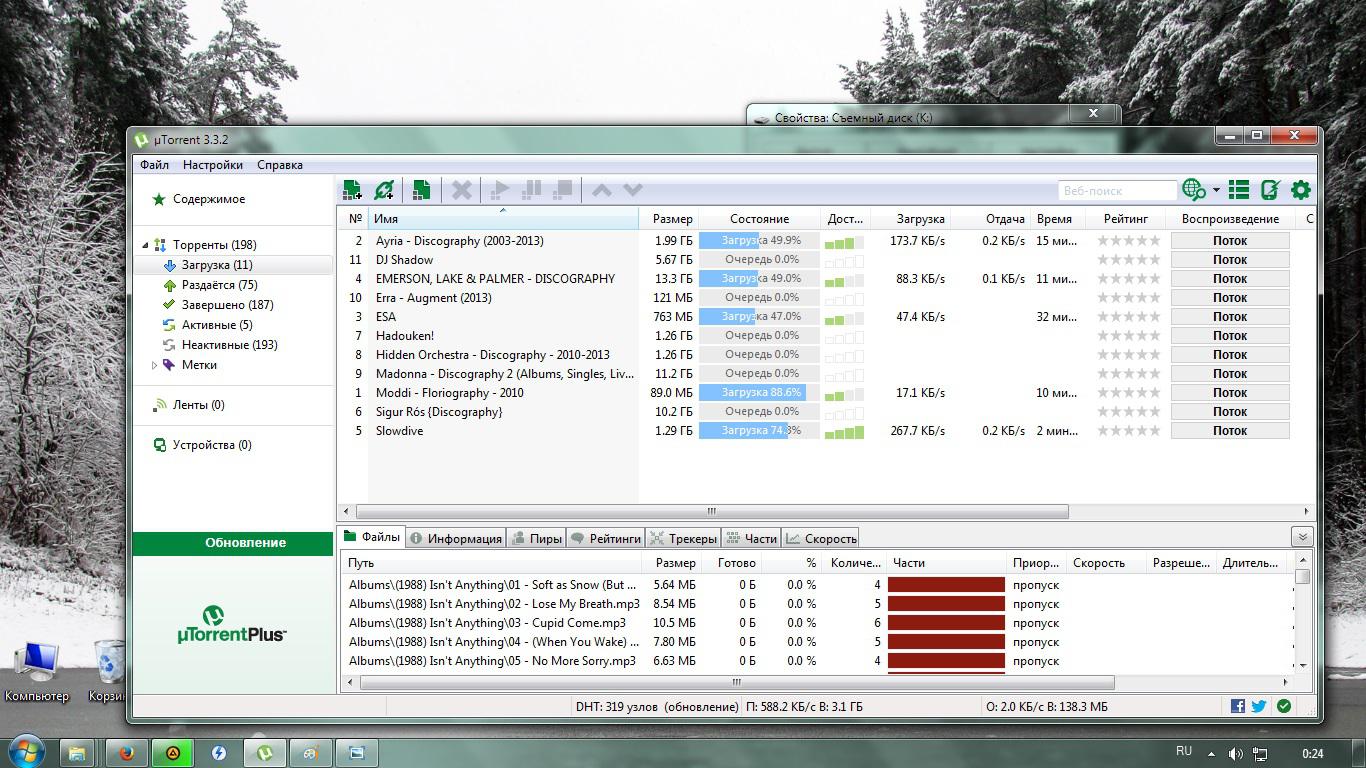Select the Sigur Rós {Discography} torrent row

point(826,412)
